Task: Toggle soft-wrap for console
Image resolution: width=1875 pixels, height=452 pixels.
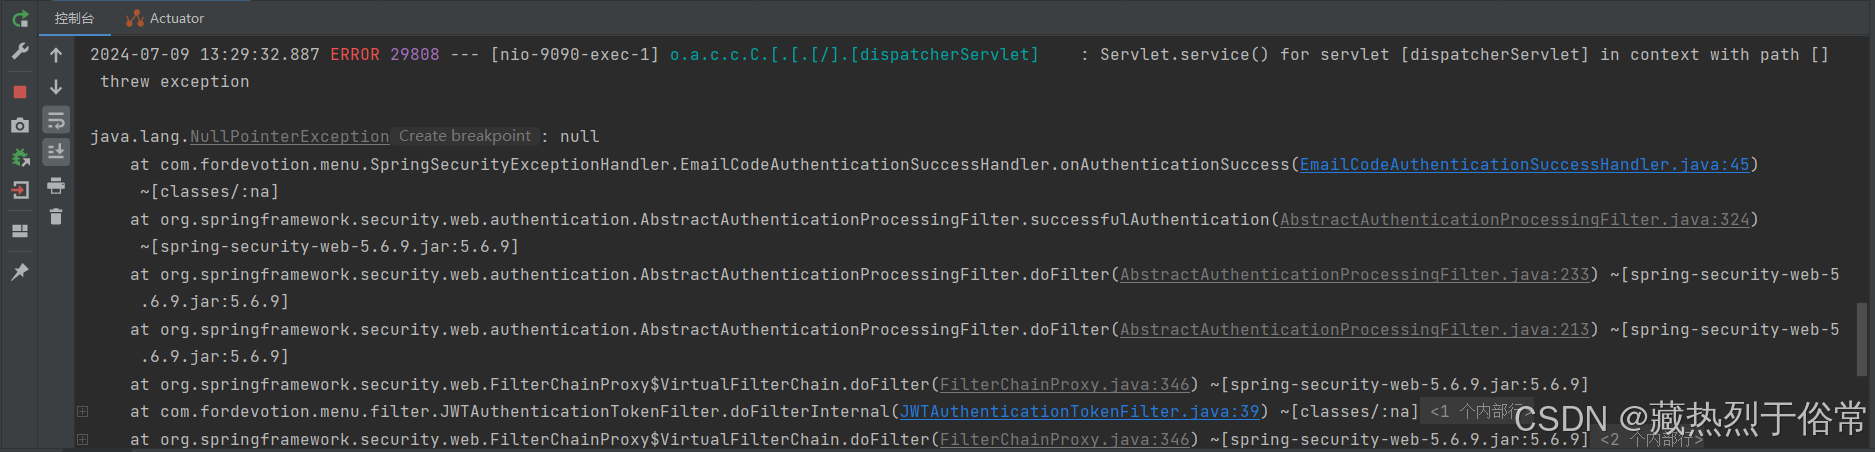Action: (x=56, y=121)
